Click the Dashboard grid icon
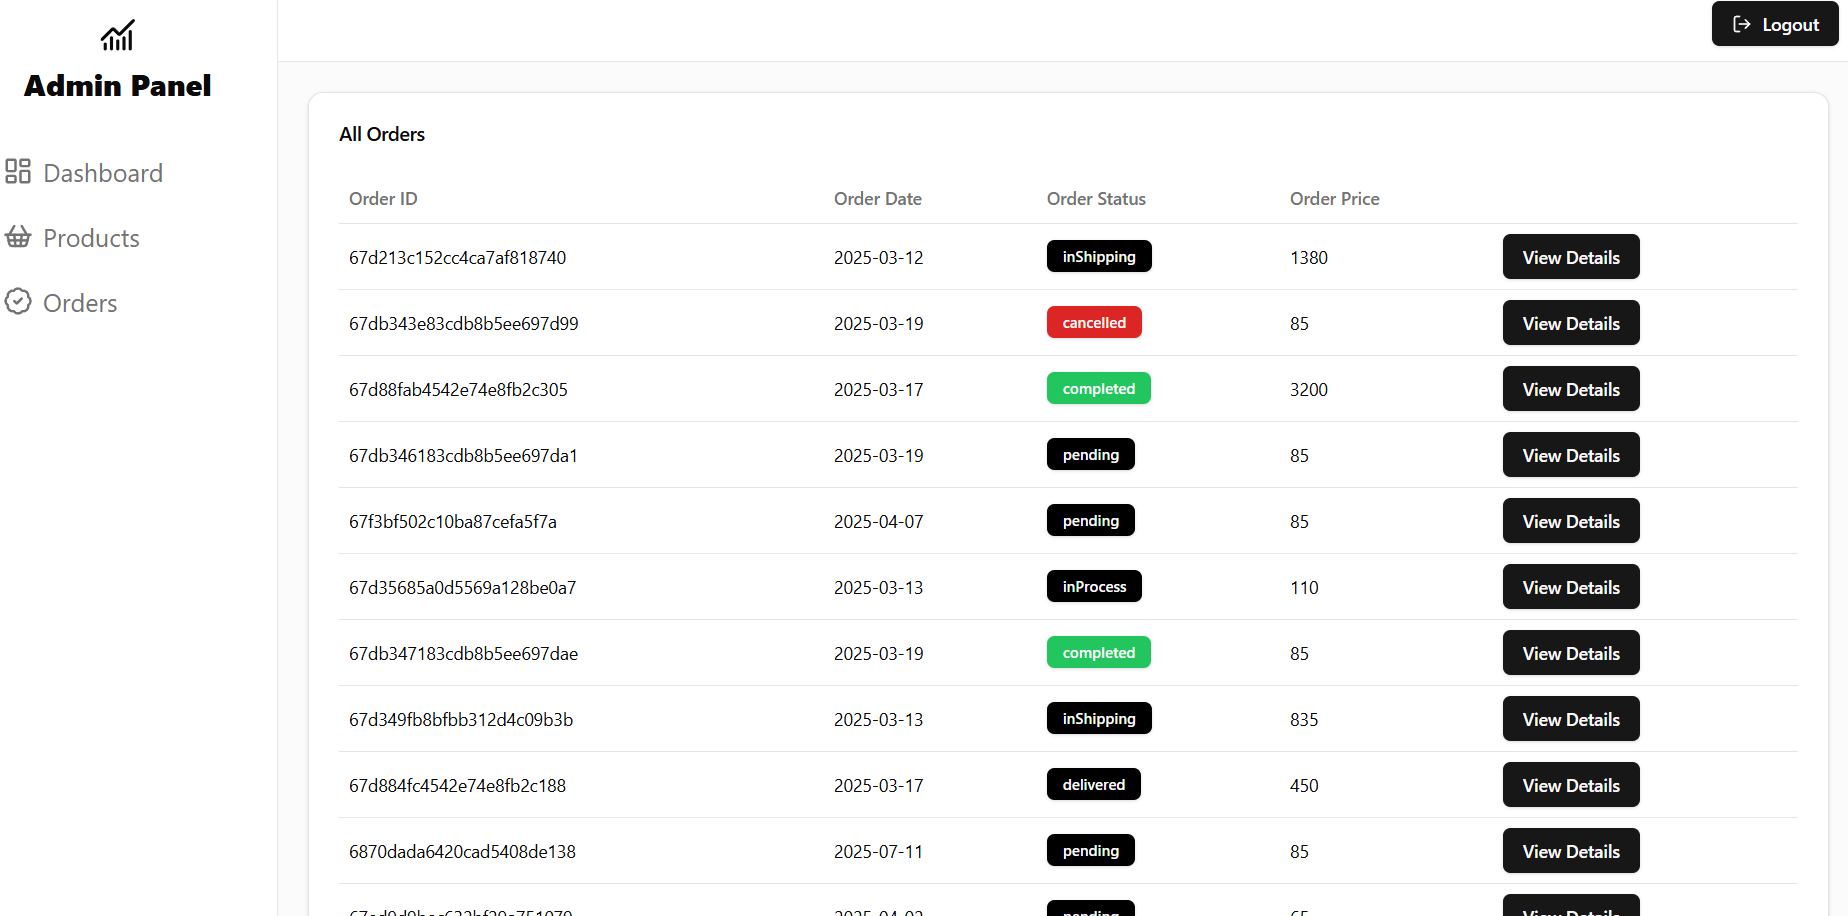This screenshot has height=916, width=1848. click(x=18, y=172)
